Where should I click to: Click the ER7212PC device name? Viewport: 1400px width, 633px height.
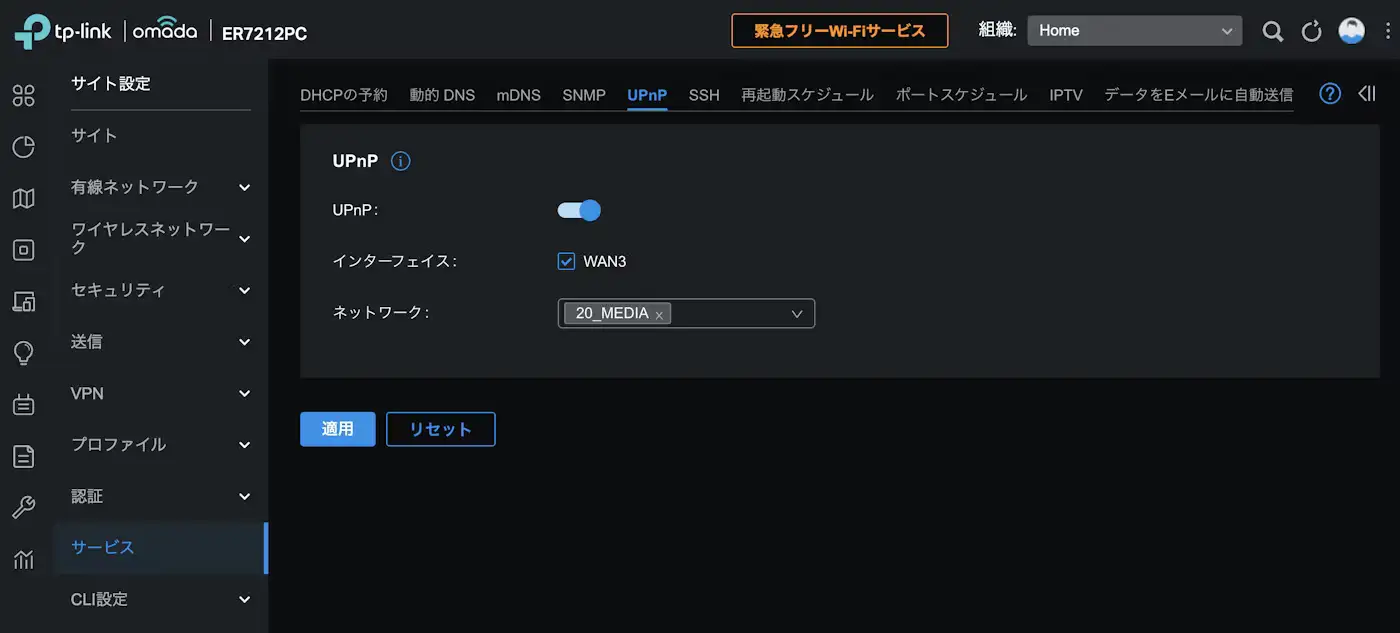[264, 34]
